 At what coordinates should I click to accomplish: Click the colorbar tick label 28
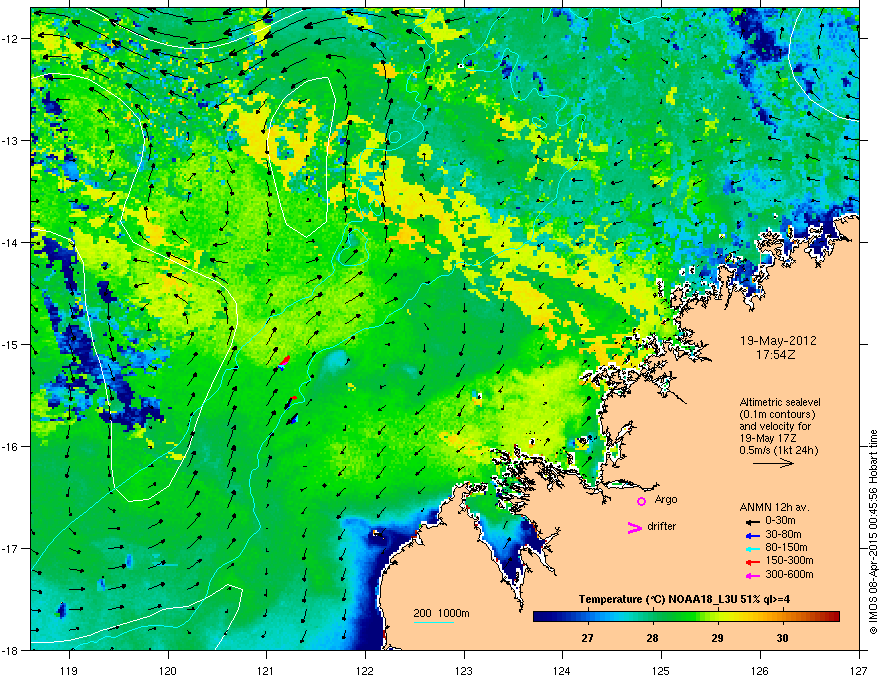[652, 638]
